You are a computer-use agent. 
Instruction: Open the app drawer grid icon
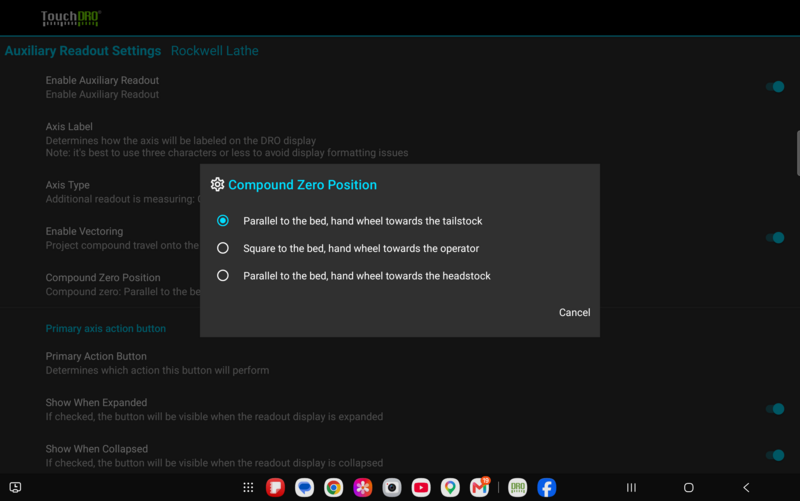pos(248,488)
